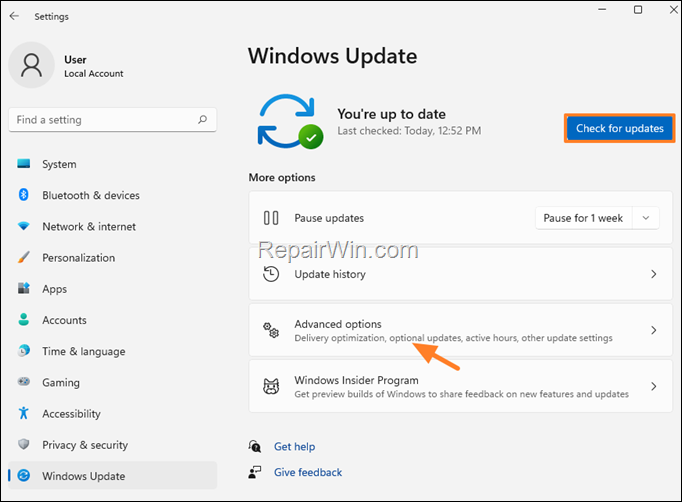Click Windows Insider Program title text
This screenshot has width=682, height=502.
(356, 380)
